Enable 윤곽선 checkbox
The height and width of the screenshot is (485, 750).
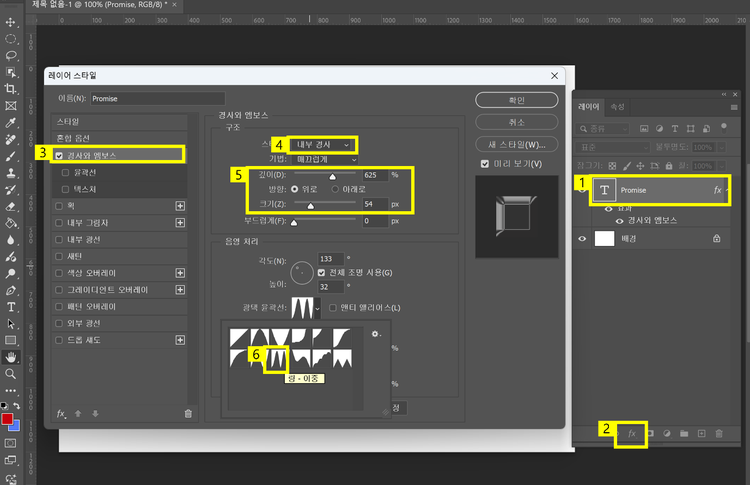66,172
